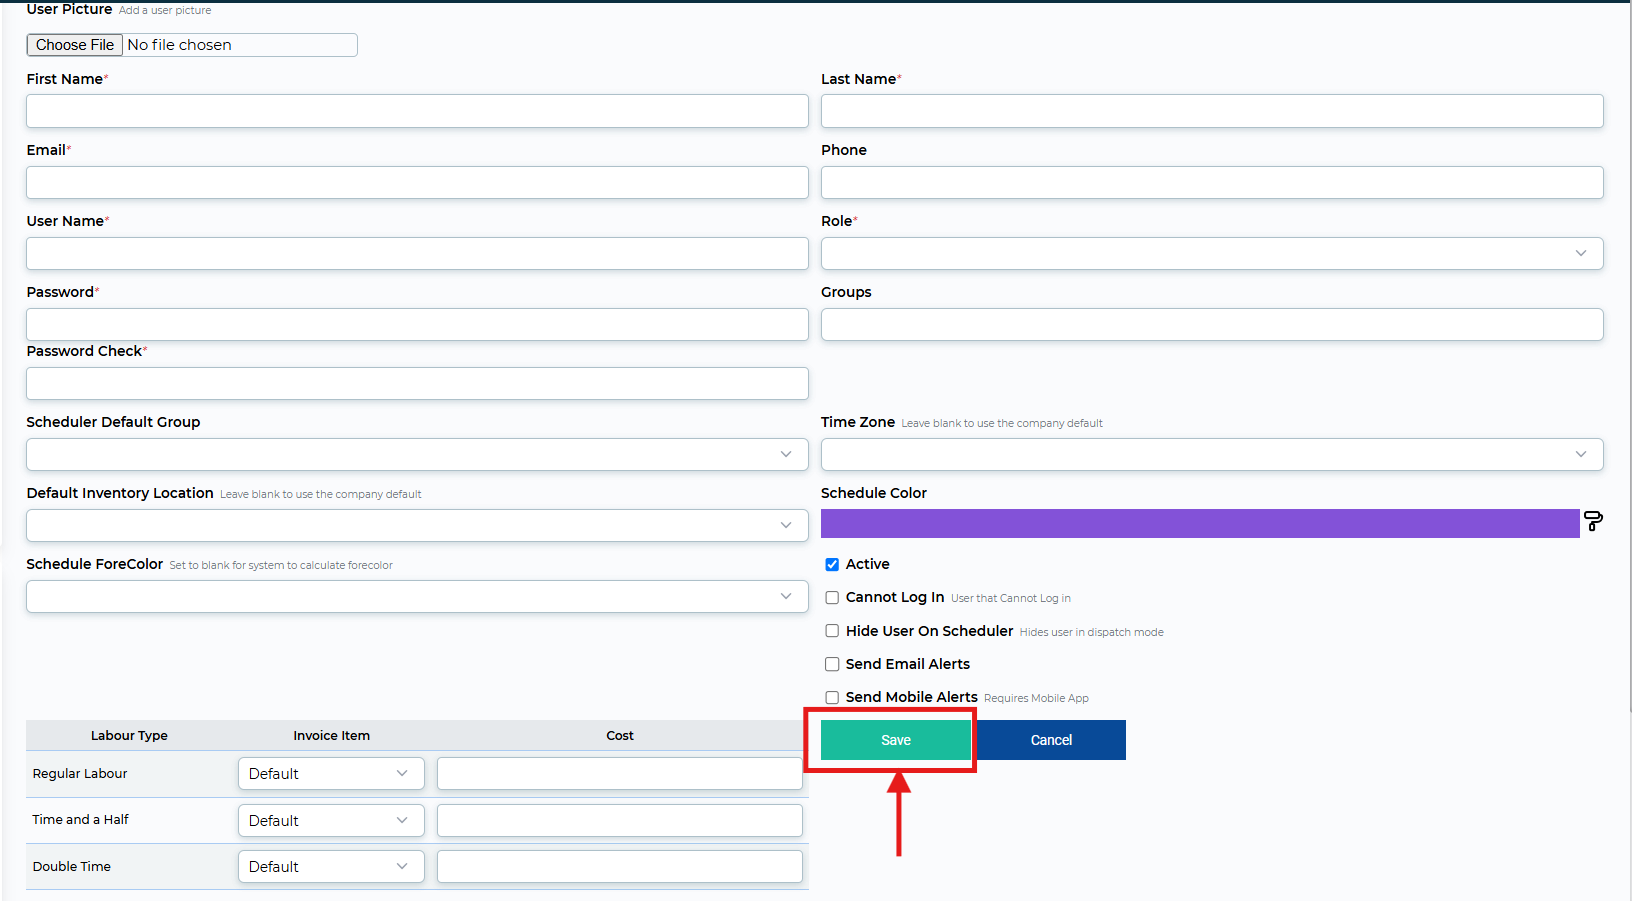Turn on the Send Mobile Alerts checkbox
This screenshot has width=1632, height=901.
(x=832, y=698)
